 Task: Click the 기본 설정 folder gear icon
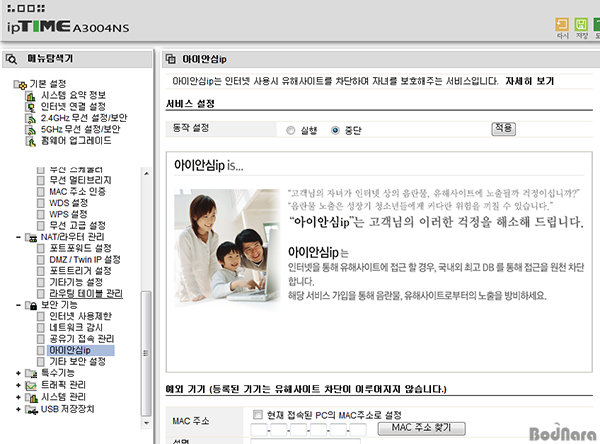(x=20, y=84)
